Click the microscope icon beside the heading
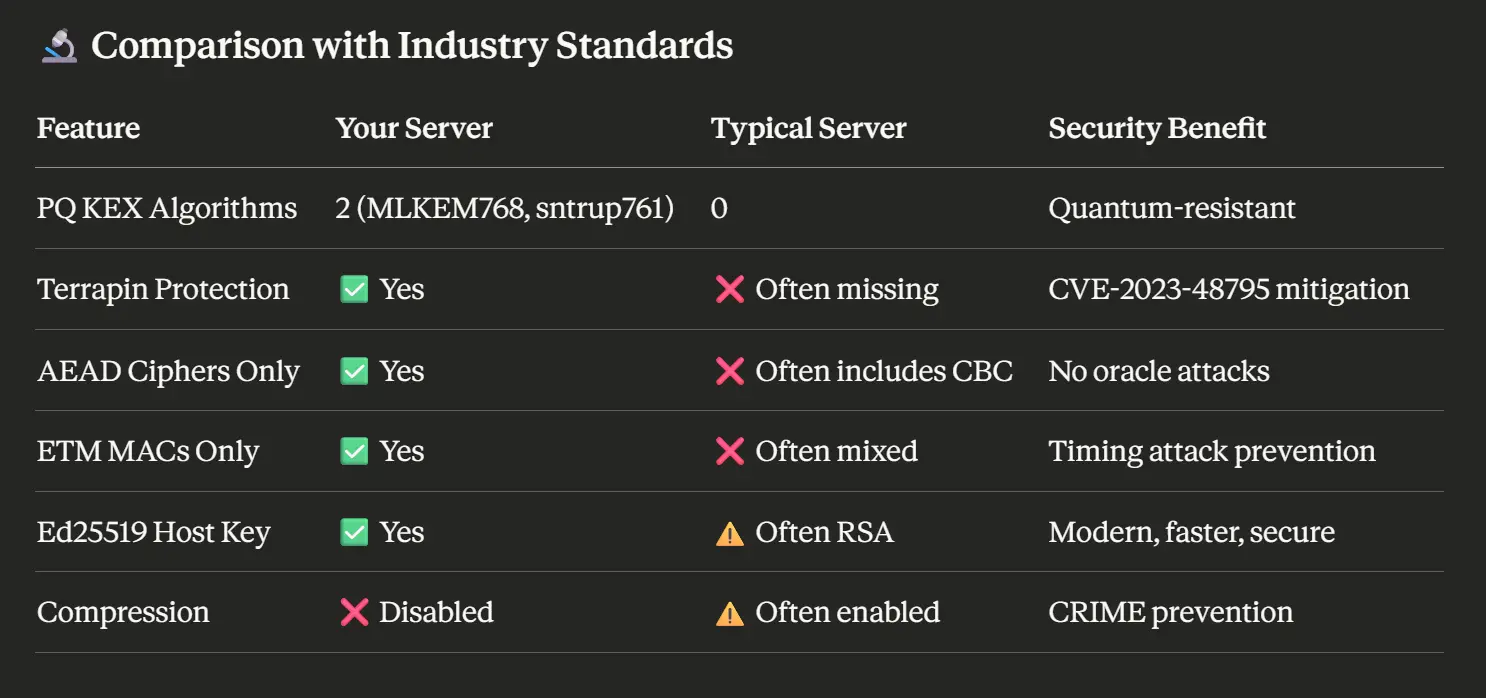Image resolution: width=1486 pixels, height=698 pixels. pos(59,46)
